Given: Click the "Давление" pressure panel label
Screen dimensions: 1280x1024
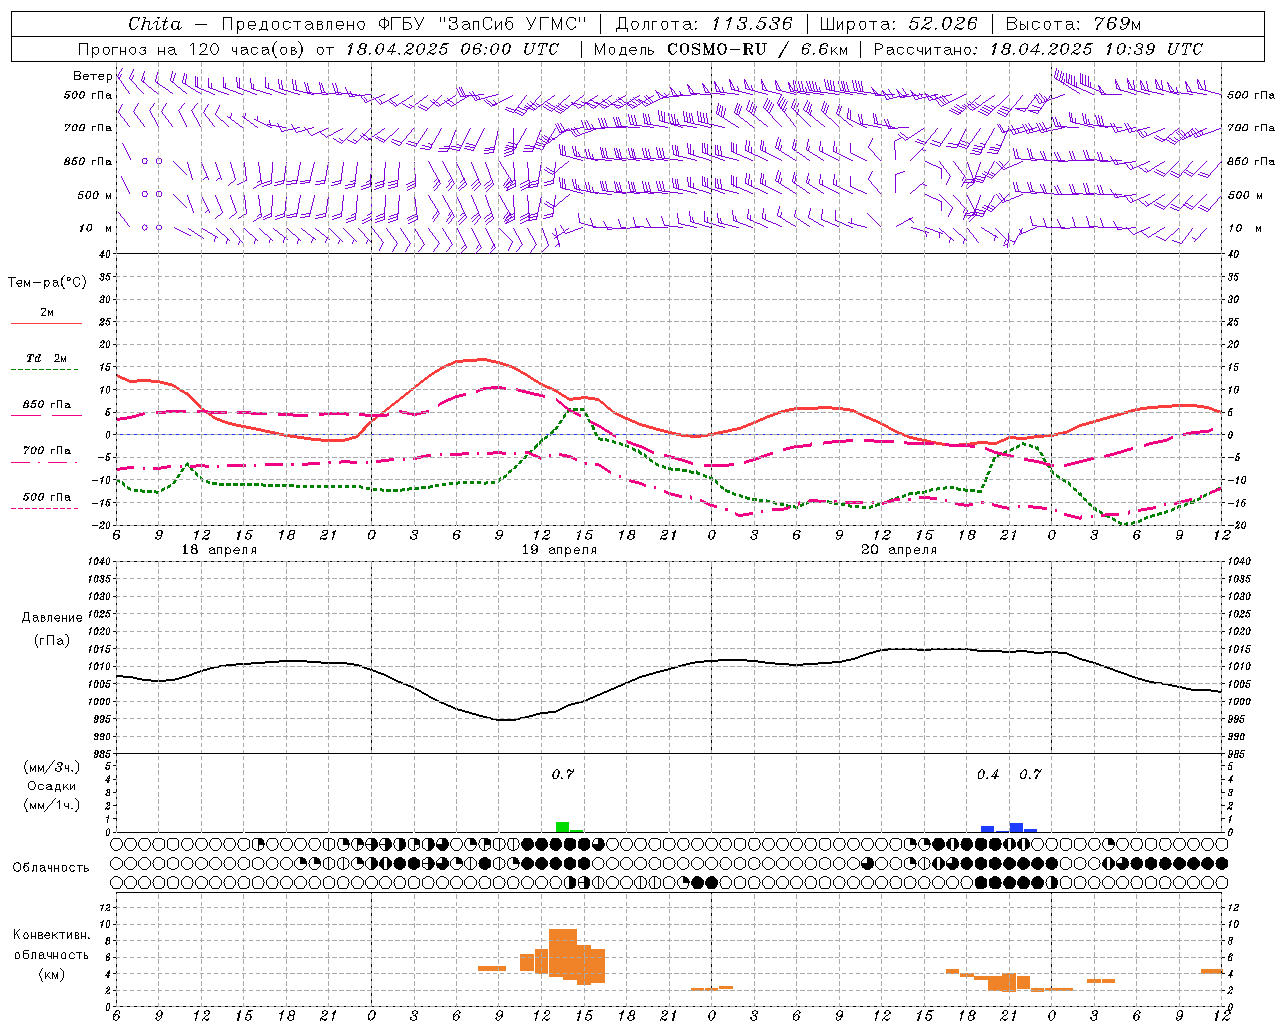Looking at the screenshot, I should (52, 618).
